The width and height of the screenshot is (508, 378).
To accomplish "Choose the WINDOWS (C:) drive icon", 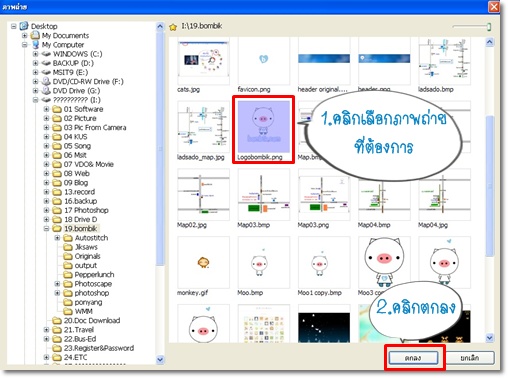I will [x=46, y=54].
